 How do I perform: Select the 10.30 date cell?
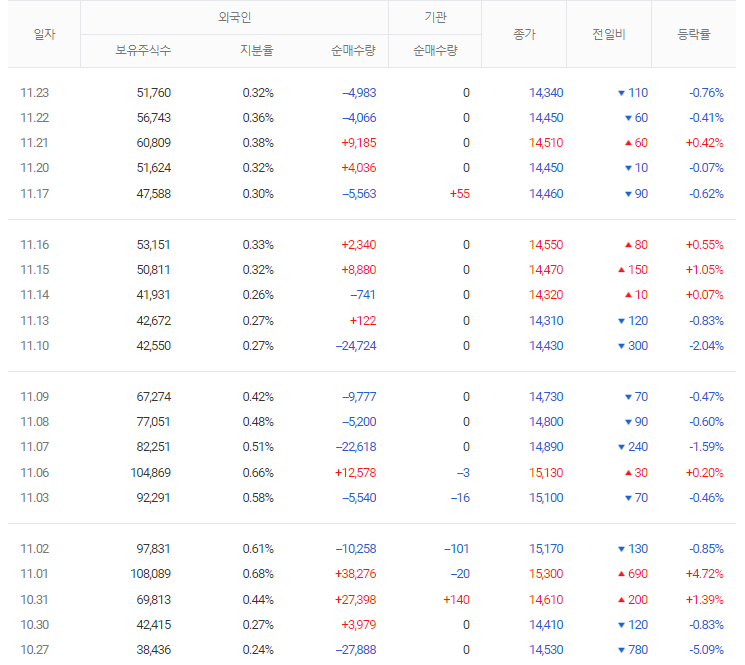coord(35,625)
